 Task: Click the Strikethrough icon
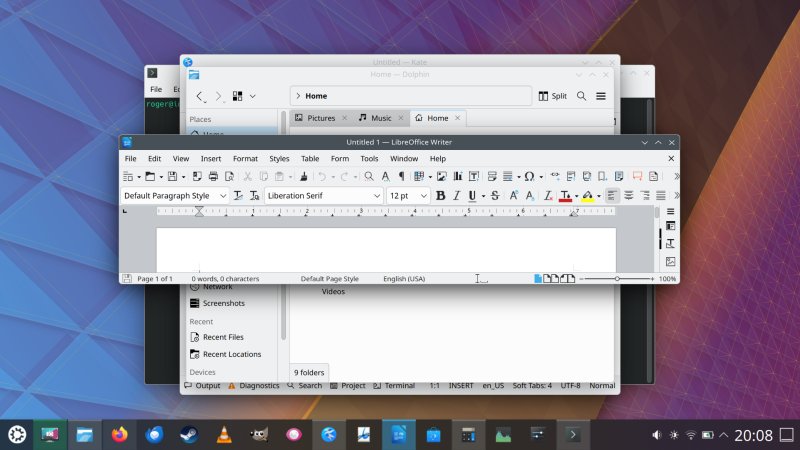[x=495, y=196]
